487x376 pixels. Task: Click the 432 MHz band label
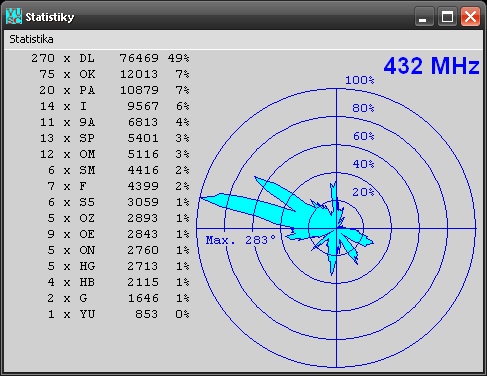(x=431, y=66)
